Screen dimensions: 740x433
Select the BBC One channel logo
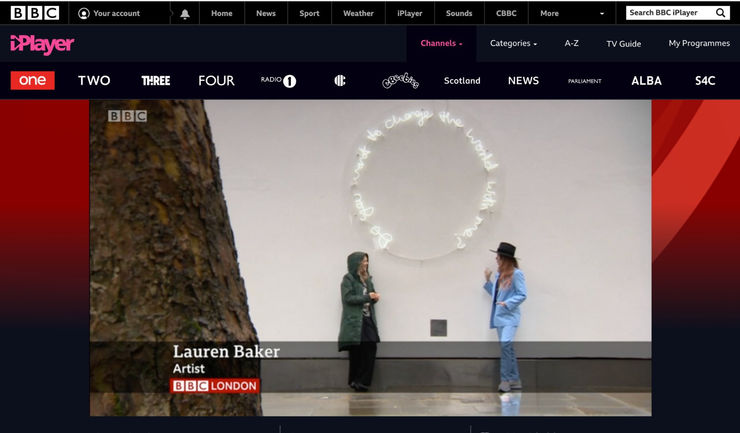(33, 80)
